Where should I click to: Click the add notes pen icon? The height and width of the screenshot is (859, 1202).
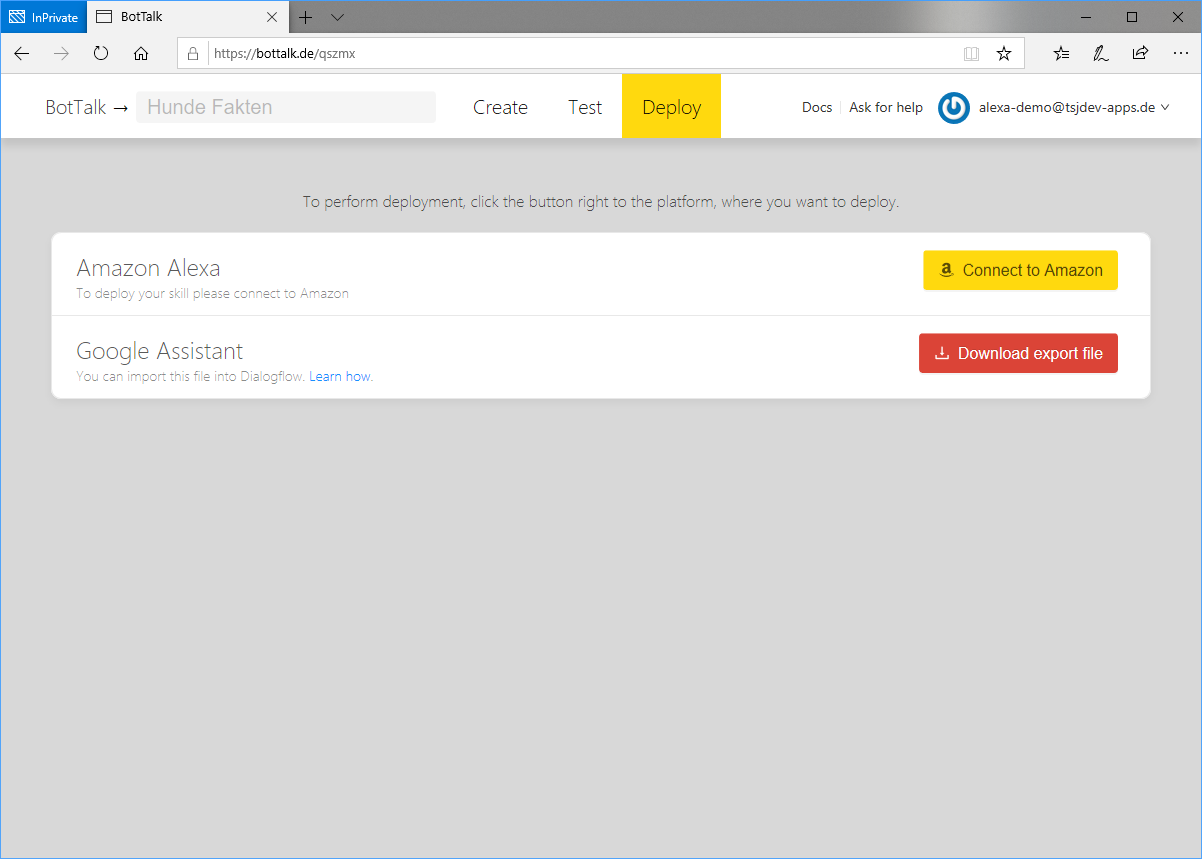tap(1100, 54)
